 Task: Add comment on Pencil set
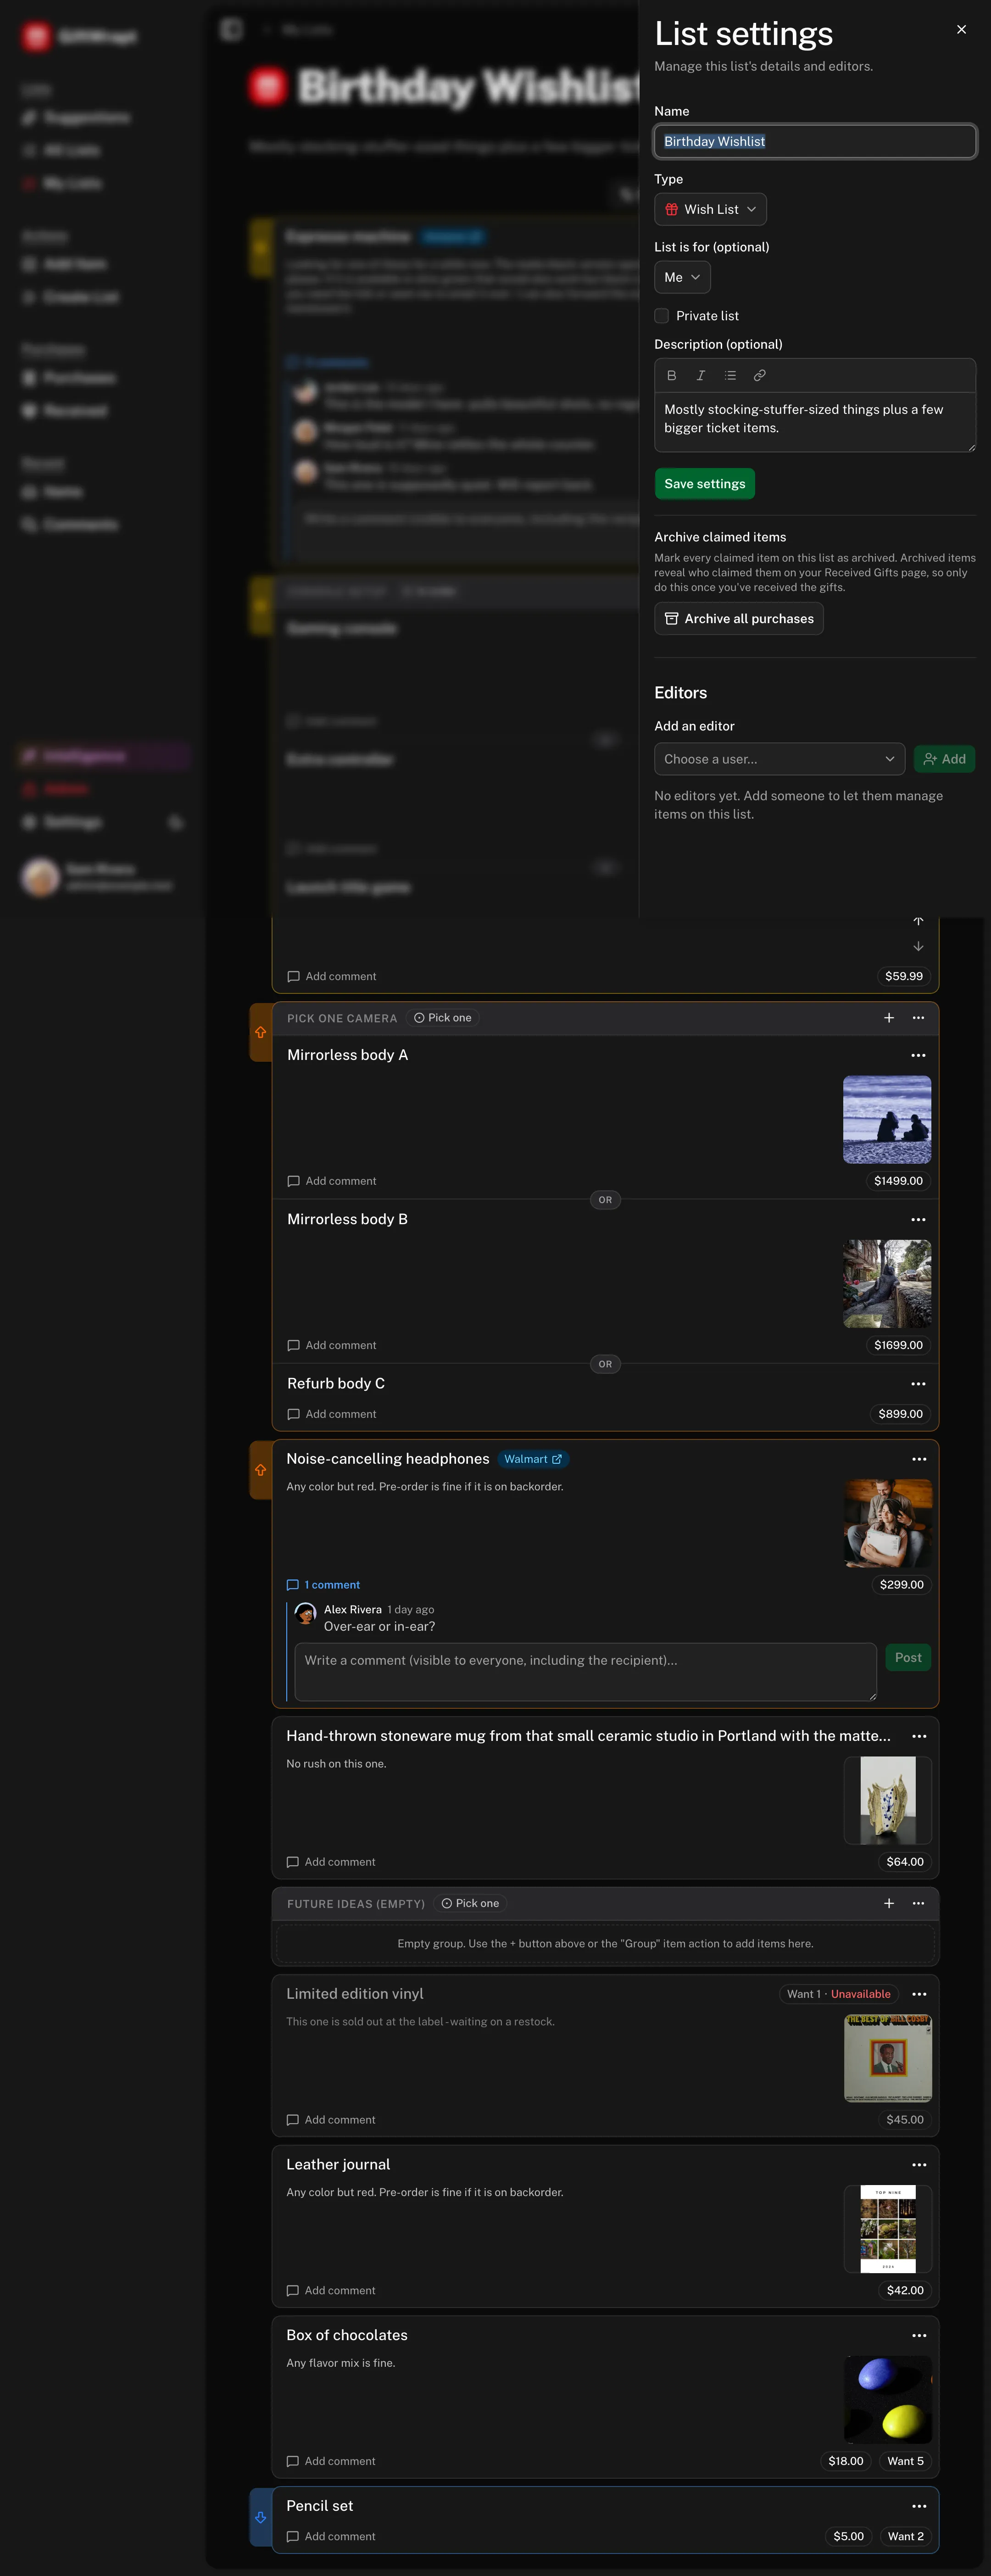pos(331,2537)
